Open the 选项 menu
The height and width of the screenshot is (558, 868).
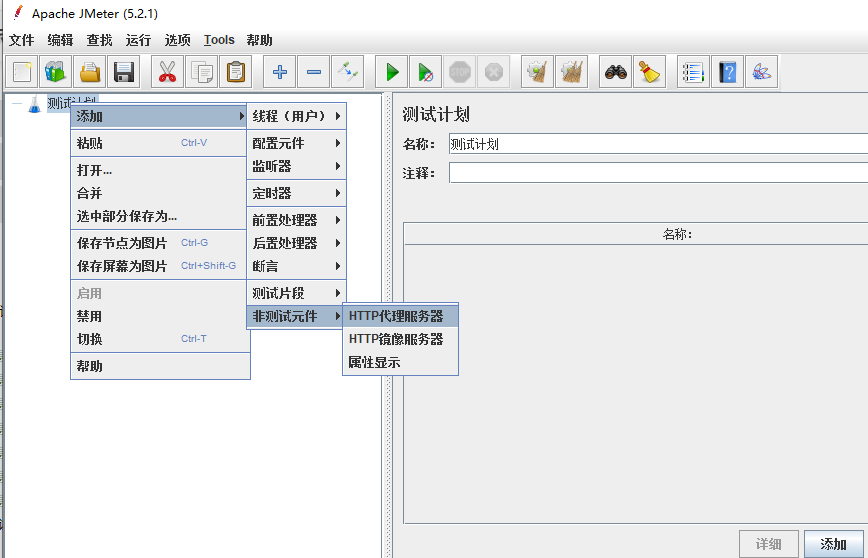pyautogui.click(x=178, y=40)
